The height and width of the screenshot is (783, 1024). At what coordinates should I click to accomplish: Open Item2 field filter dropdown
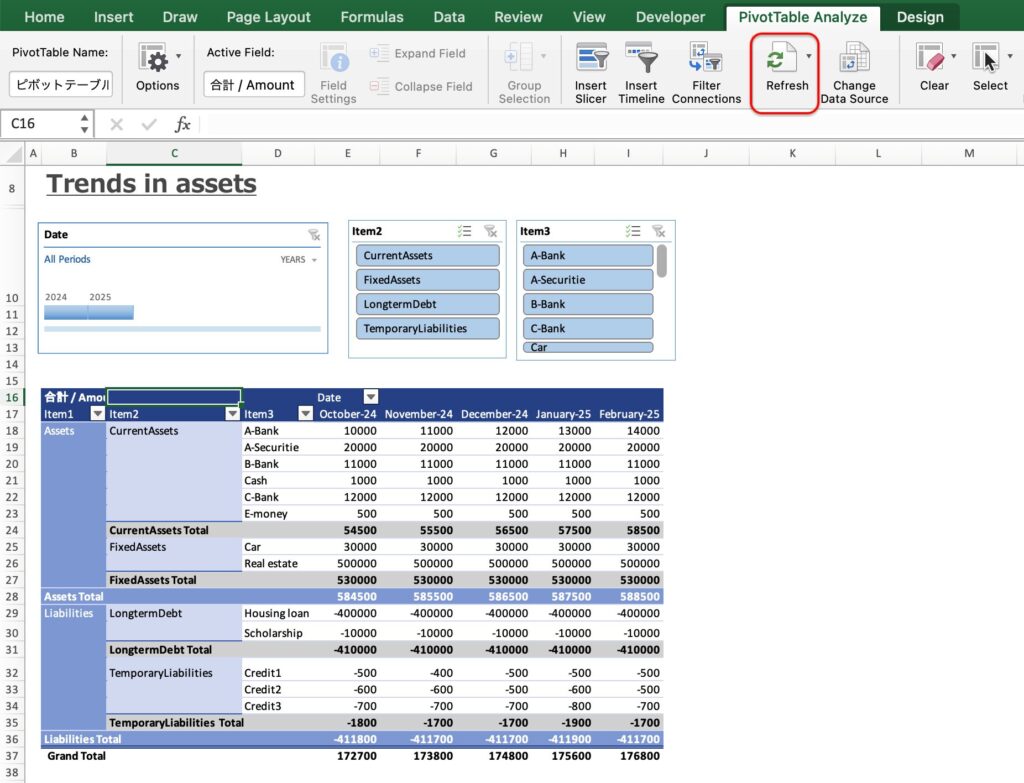232,413
